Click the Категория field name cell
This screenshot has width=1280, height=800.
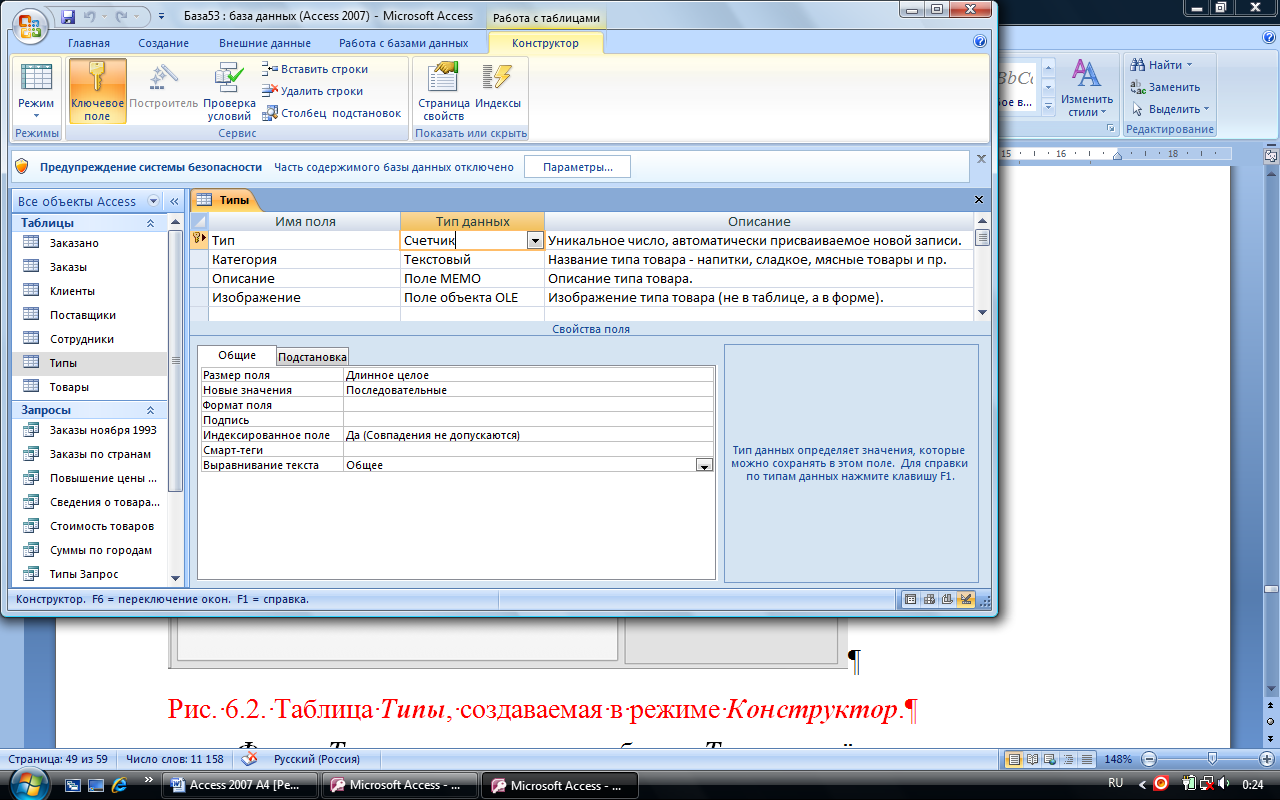[305, 259]
